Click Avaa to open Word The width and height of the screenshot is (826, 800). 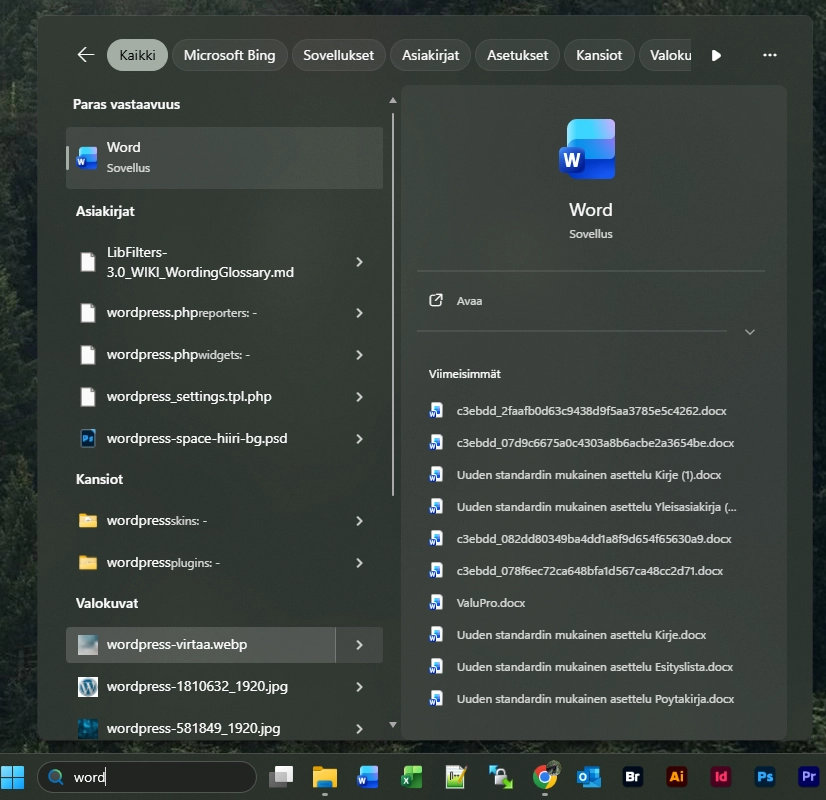pyautogui.click(x=469, y=300)
